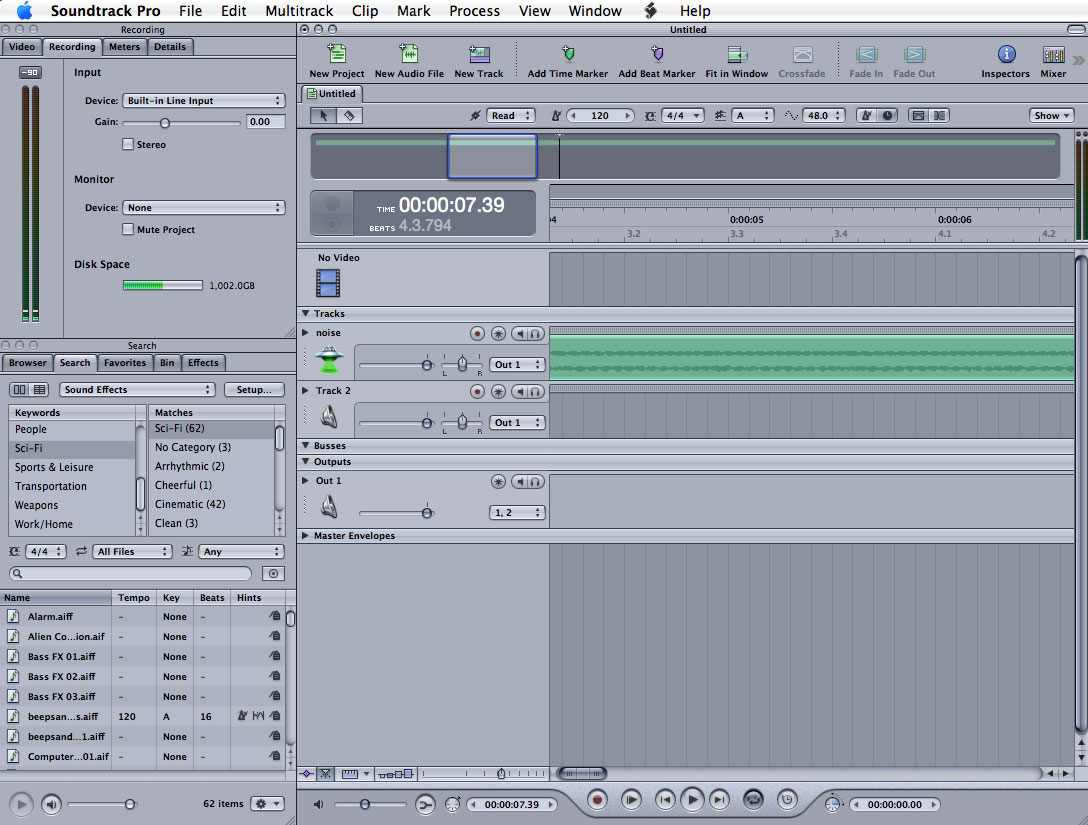Image resolution: width=1088 pixels, height=825 pixels.
Task: Switch search view to column view
Action: point(19,390)
